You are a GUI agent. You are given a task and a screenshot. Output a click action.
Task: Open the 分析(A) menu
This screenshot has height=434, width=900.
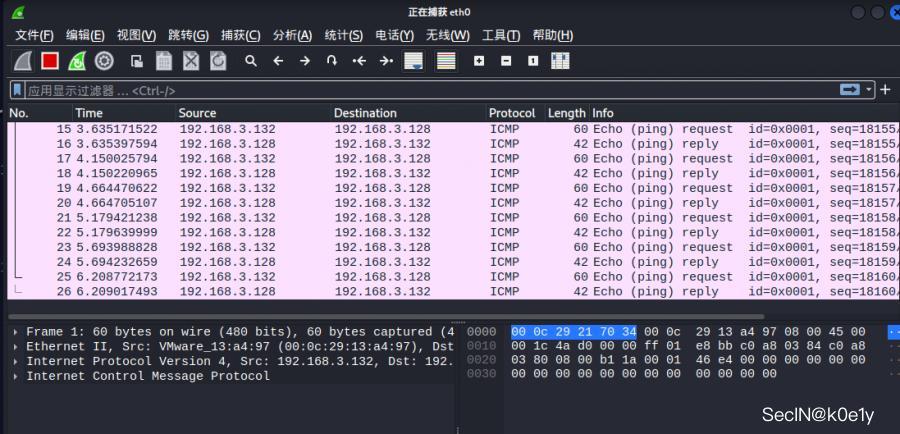292,35
